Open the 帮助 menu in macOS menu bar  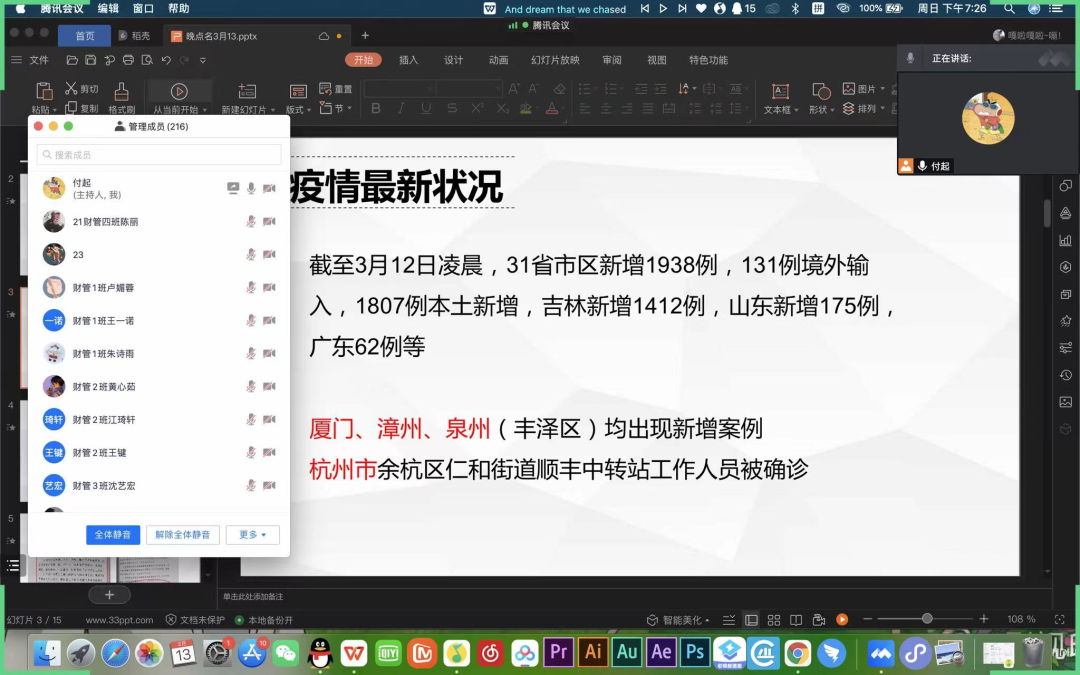178,8
